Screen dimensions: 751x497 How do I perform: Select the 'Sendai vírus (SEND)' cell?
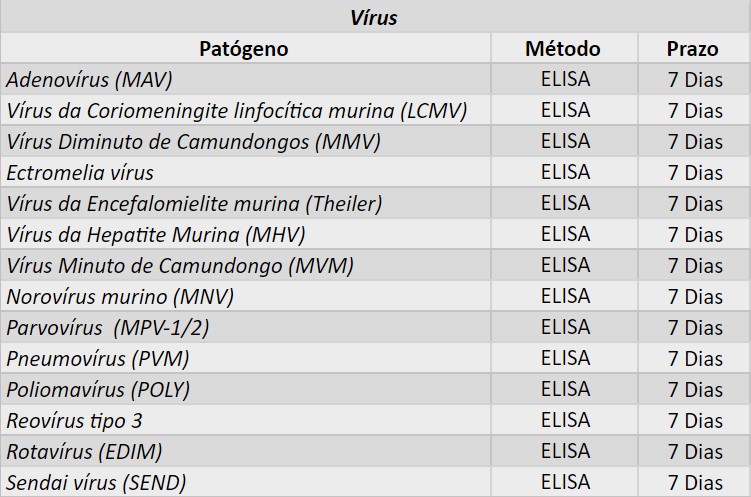96,482
